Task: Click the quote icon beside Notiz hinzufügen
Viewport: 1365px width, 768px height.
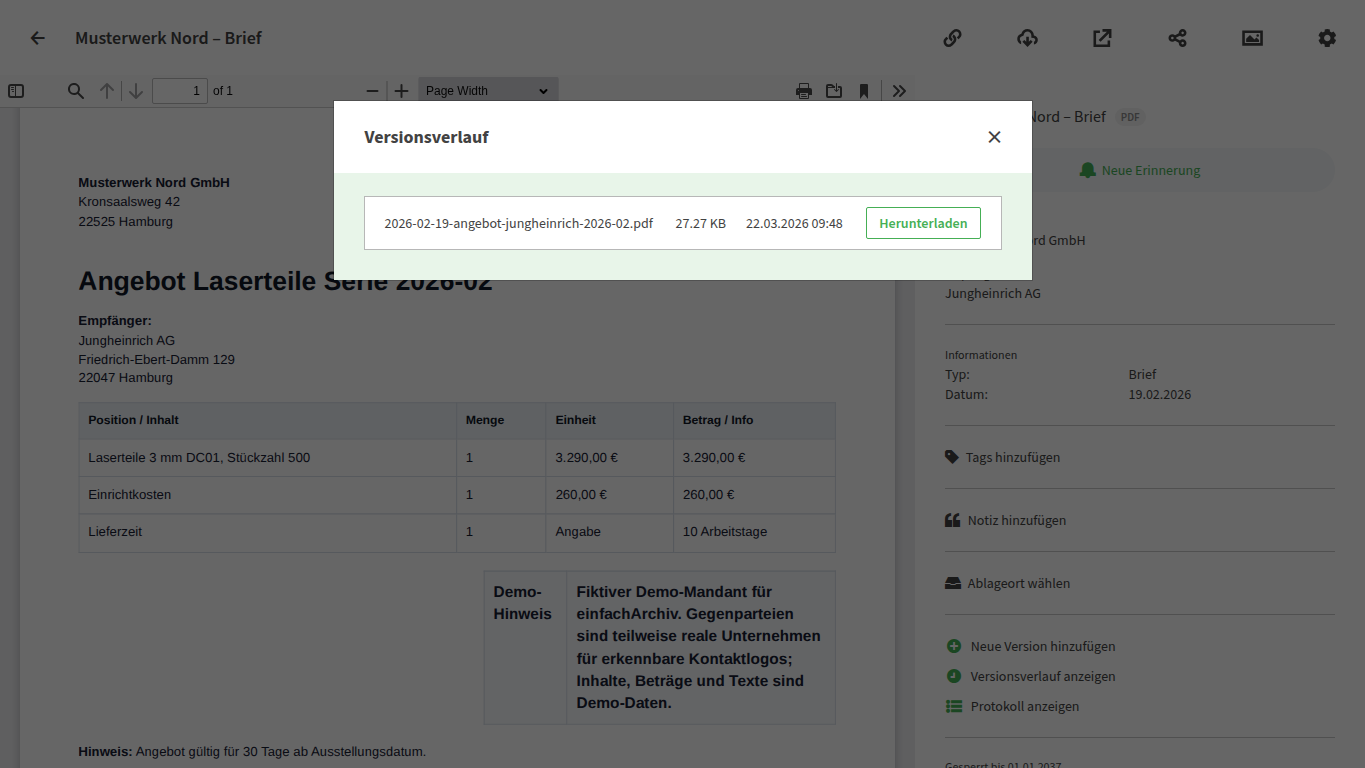Action: [x=953, y=520]
